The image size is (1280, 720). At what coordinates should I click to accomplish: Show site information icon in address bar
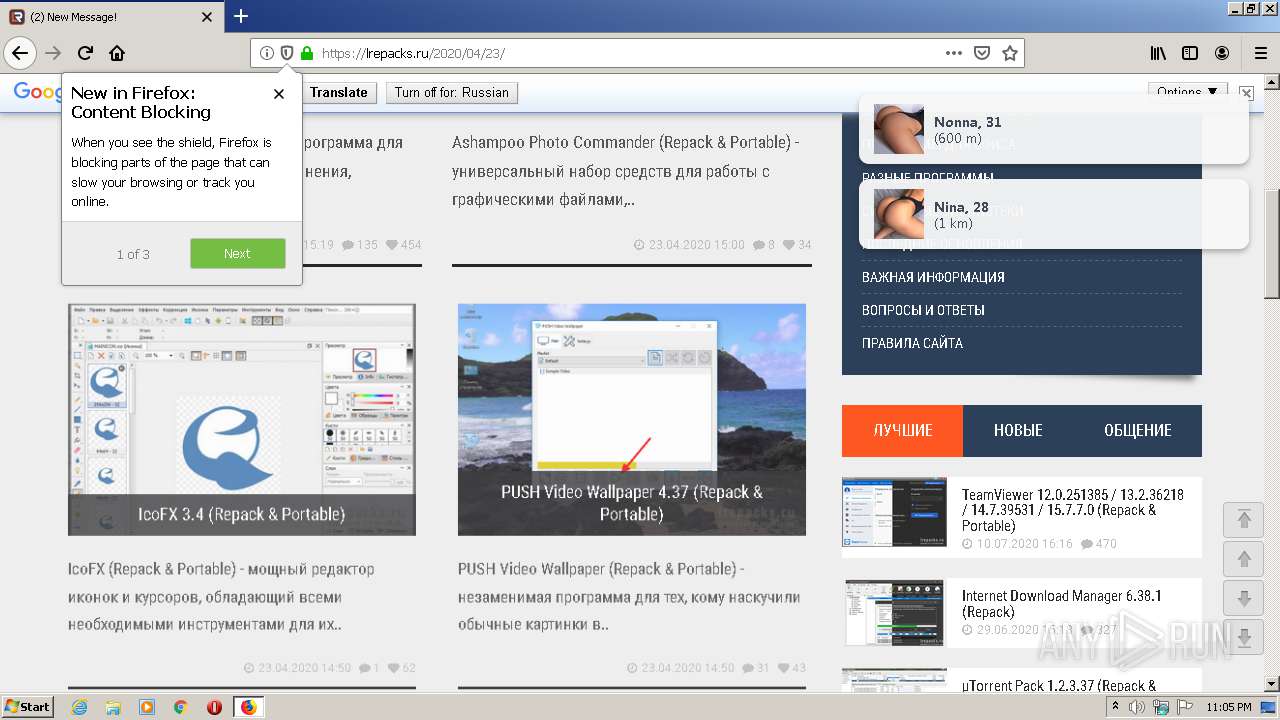[266, 53]
